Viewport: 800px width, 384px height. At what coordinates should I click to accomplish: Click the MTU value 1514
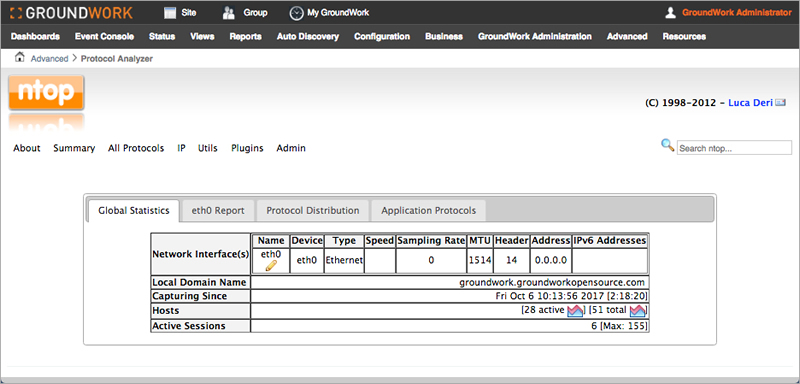click(480, 260)
